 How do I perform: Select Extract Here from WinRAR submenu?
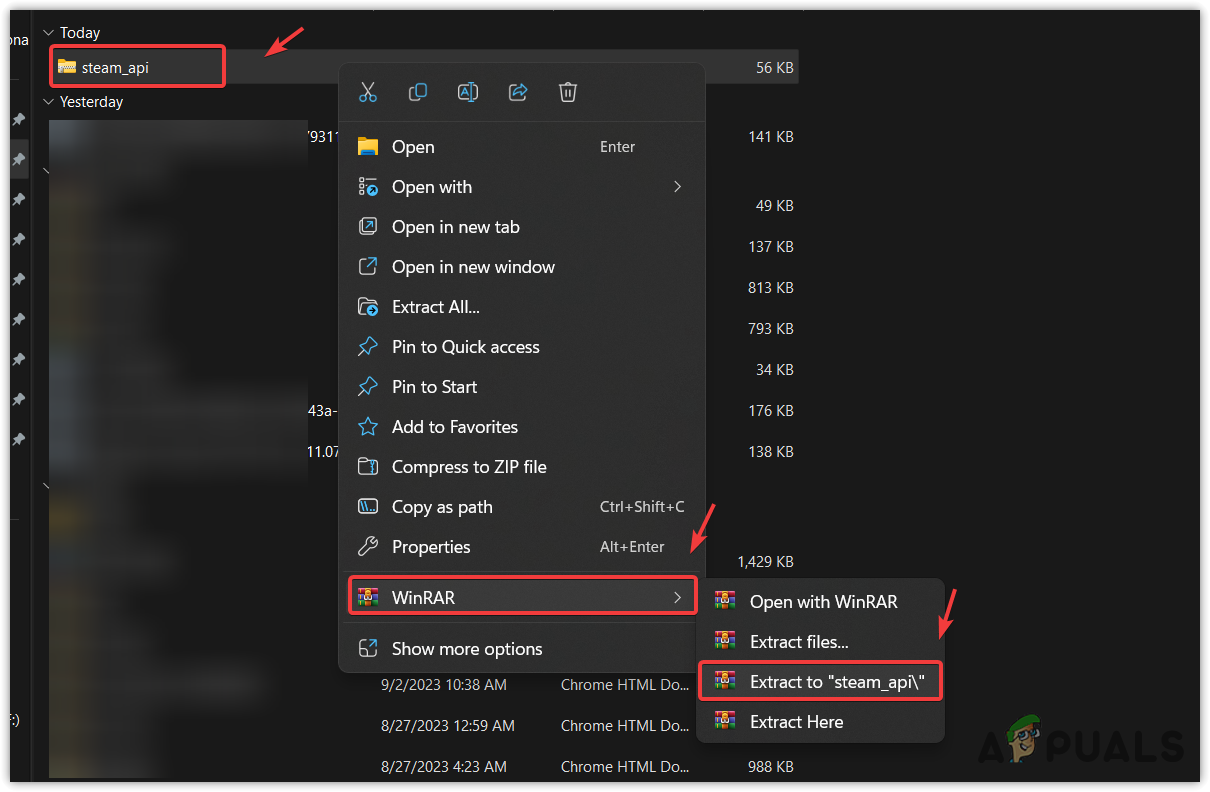point(796,722)
